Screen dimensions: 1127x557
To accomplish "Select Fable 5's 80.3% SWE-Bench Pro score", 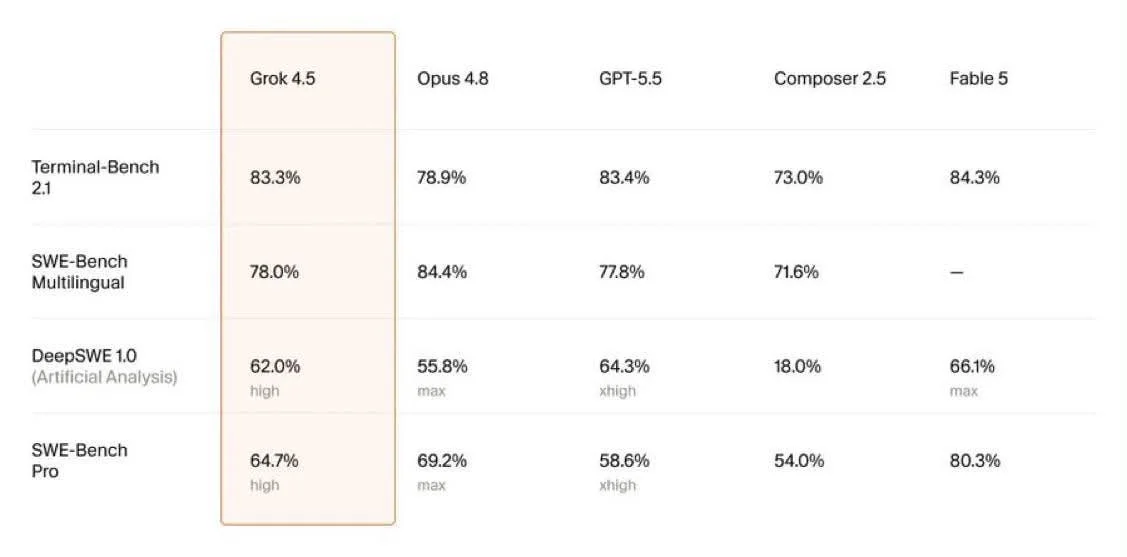I will (975, 461).
